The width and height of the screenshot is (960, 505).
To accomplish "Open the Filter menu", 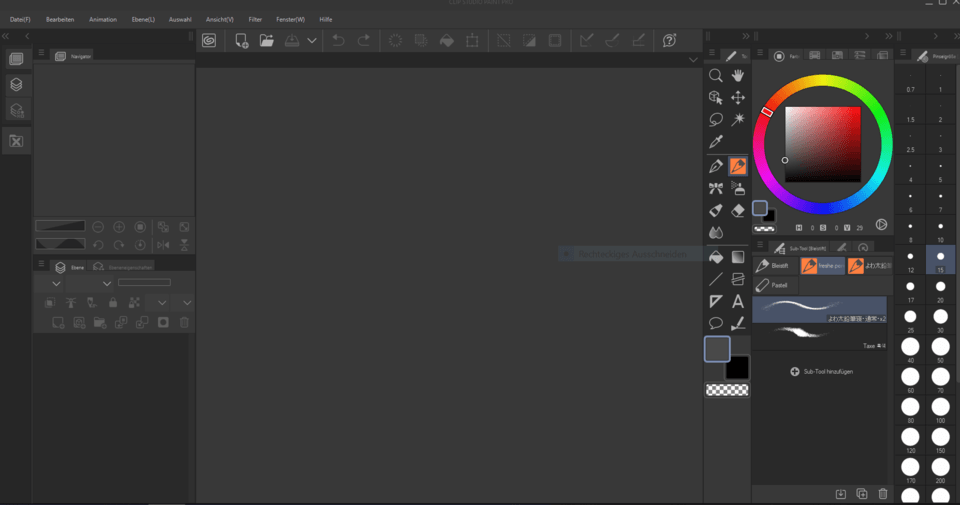I will click(x=255, y=20).
